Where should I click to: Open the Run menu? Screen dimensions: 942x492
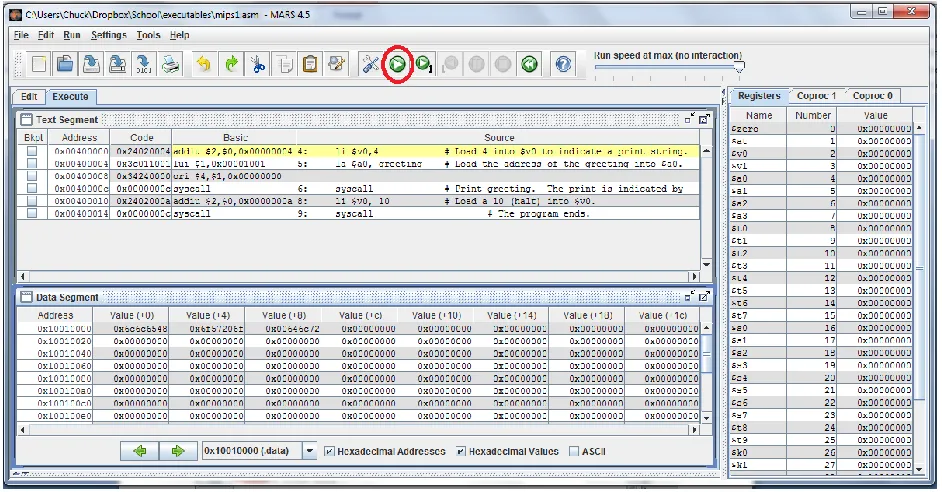click(72, 35)
